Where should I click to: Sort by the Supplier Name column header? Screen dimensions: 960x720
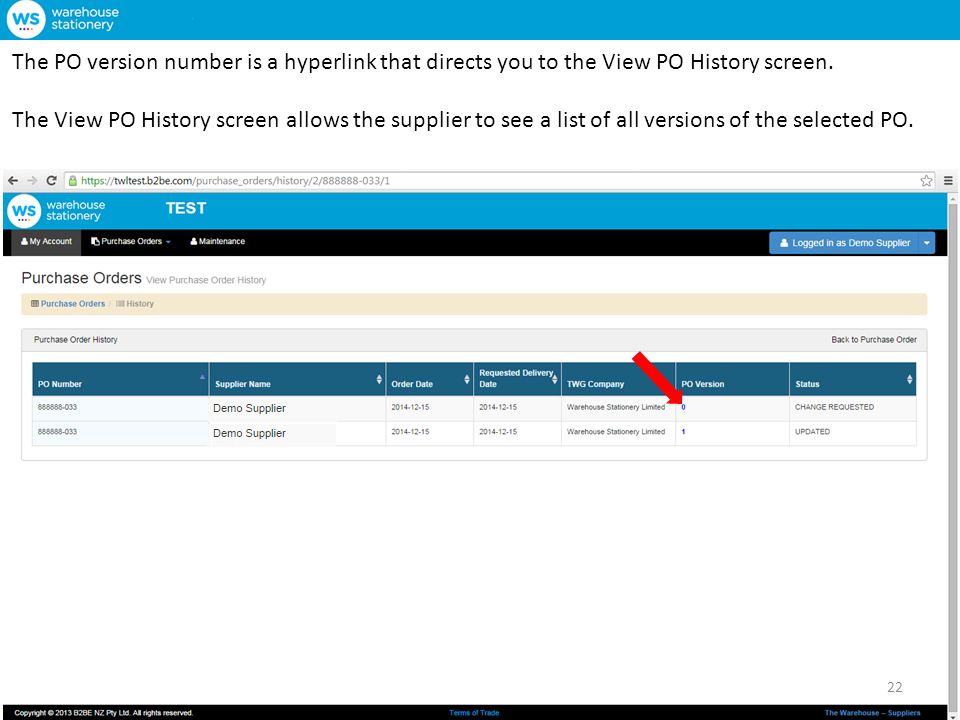298,380
